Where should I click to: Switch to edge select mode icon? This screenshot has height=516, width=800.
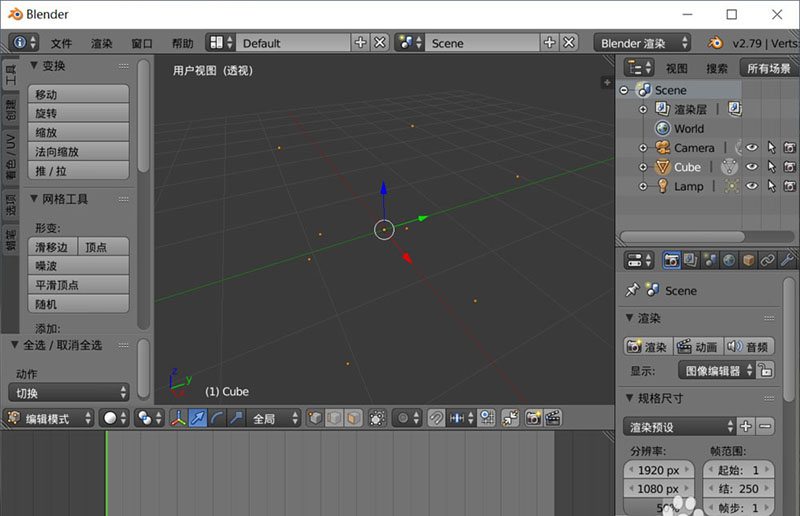334,419
